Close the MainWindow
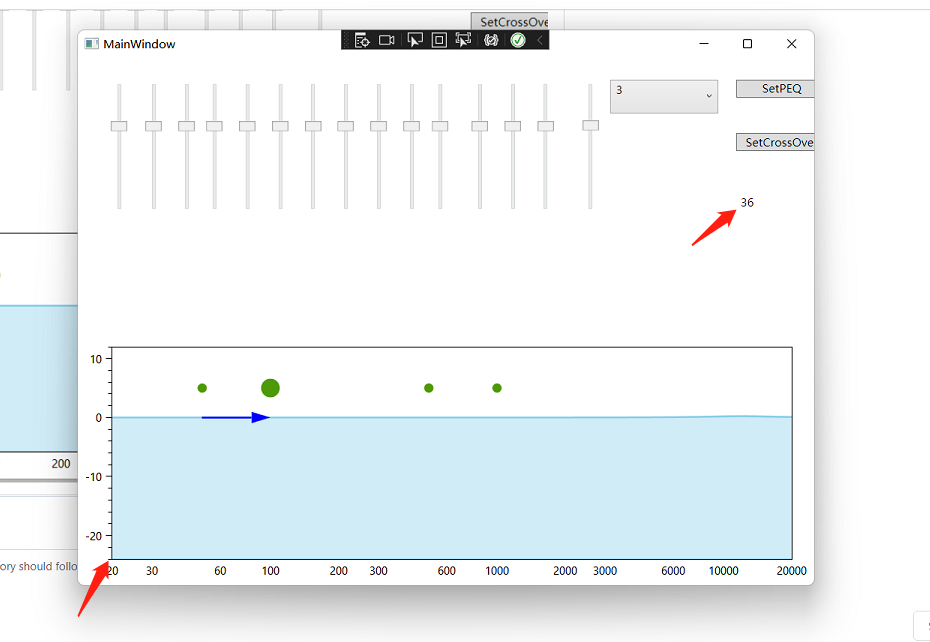930x642 pixels. pos(791,44)
